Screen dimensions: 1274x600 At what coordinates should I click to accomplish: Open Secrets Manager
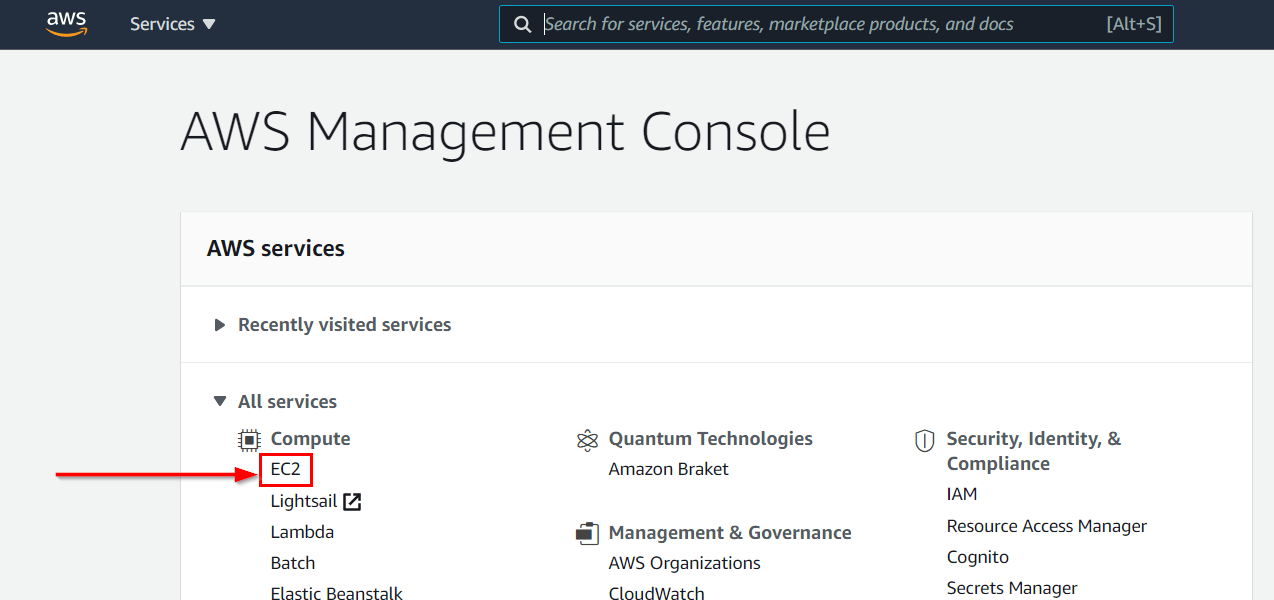pos(1011,588)
